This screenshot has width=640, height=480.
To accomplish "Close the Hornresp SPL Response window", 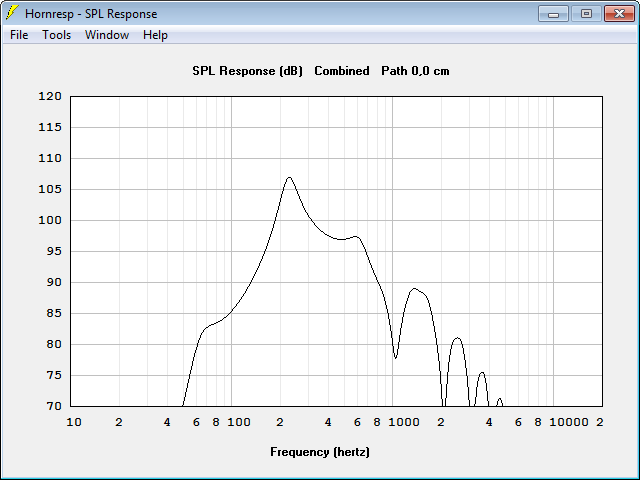I will coord(619,13).
